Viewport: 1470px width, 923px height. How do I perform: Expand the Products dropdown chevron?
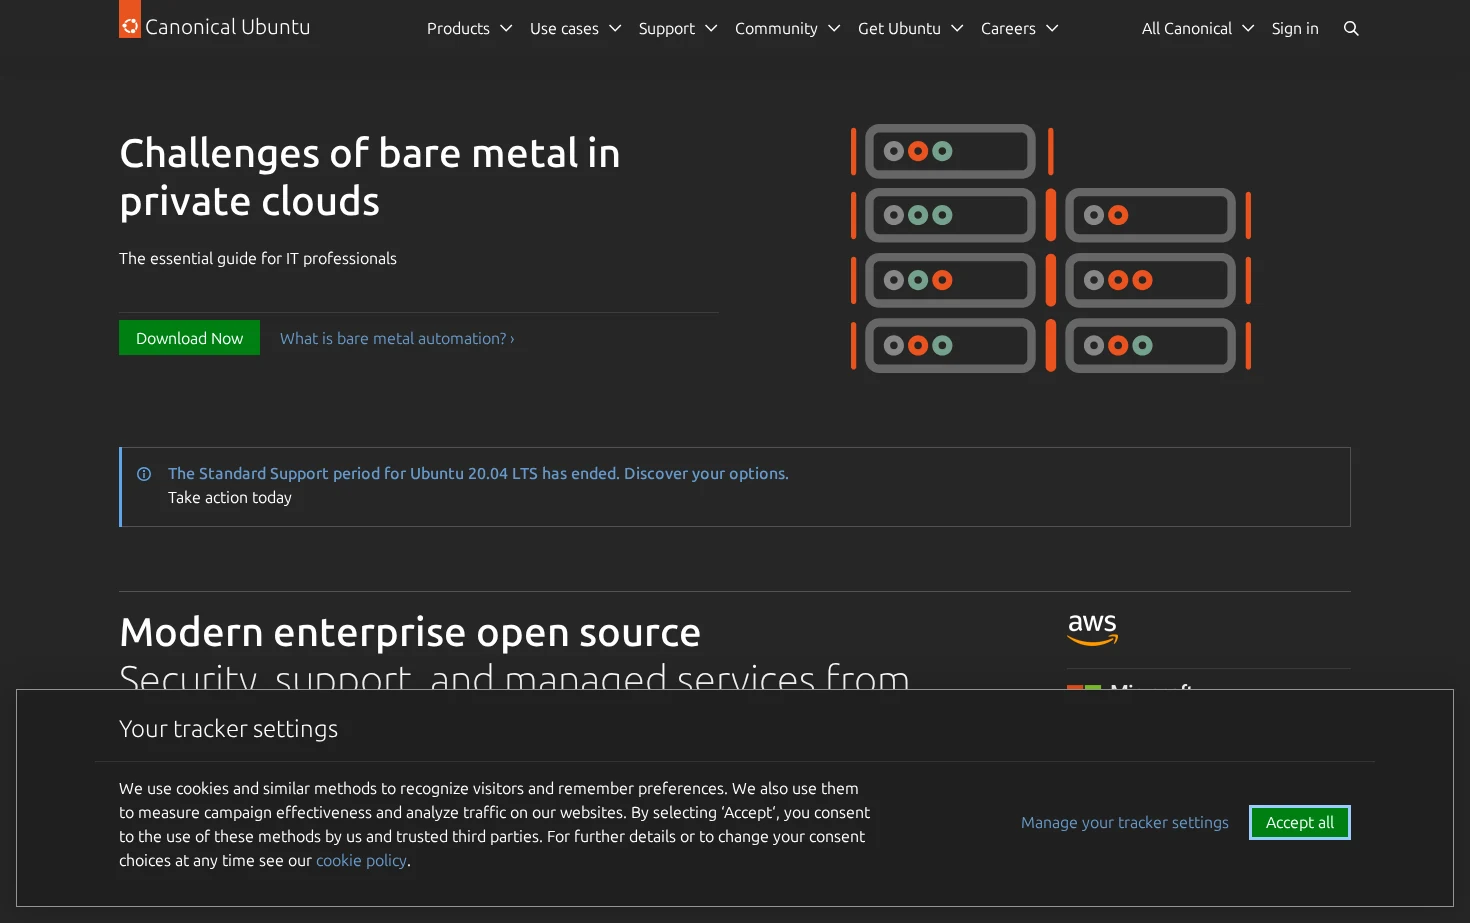point(506,29)
